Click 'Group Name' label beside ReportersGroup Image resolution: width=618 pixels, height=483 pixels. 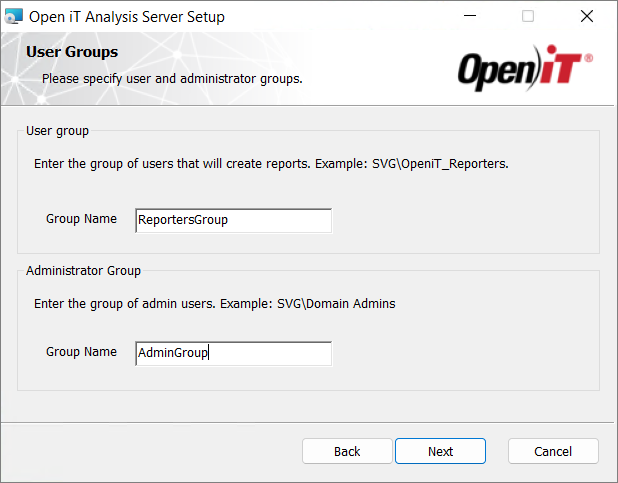[81, 219]
